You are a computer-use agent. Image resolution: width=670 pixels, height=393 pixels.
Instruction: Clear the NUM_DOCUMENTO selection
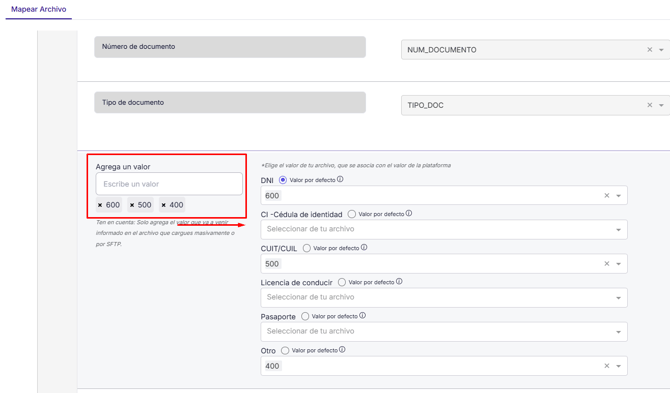649,50
